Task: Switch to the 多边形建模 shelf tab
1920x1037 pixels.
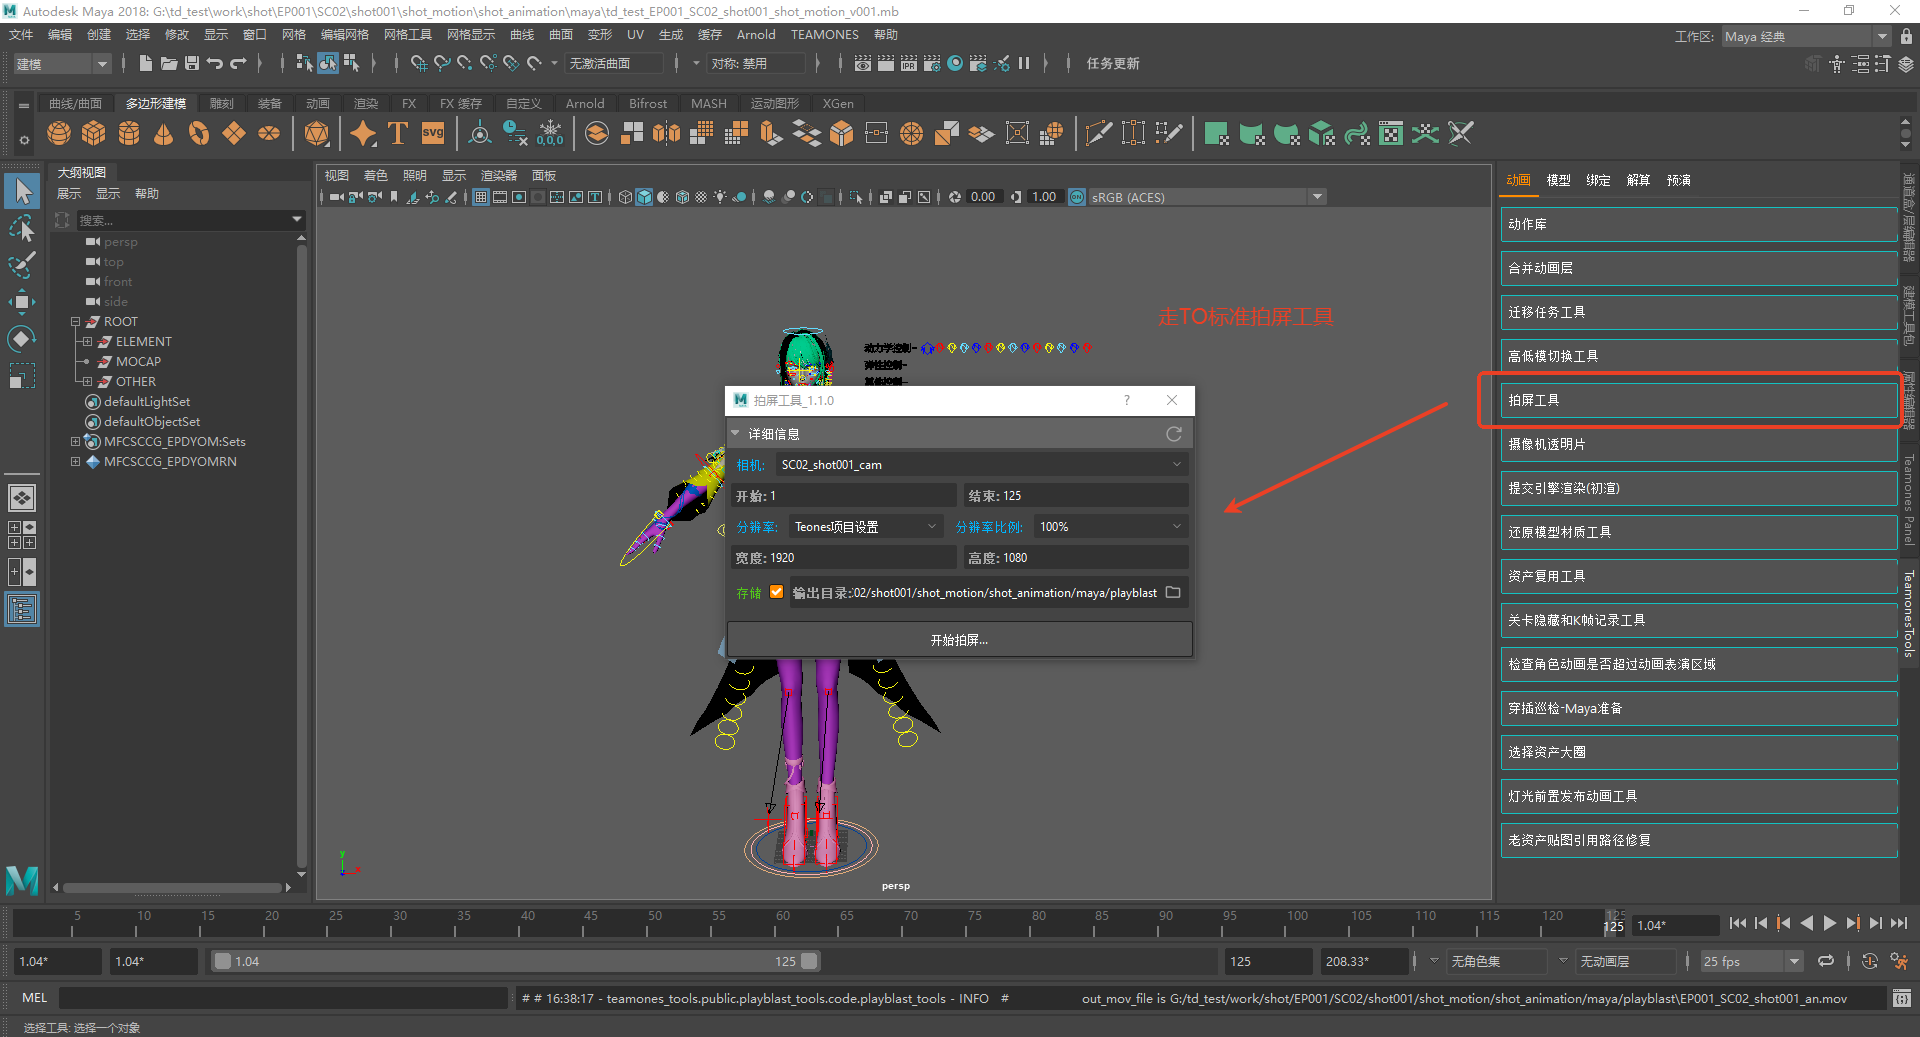Action: click(x=156, y=103)
